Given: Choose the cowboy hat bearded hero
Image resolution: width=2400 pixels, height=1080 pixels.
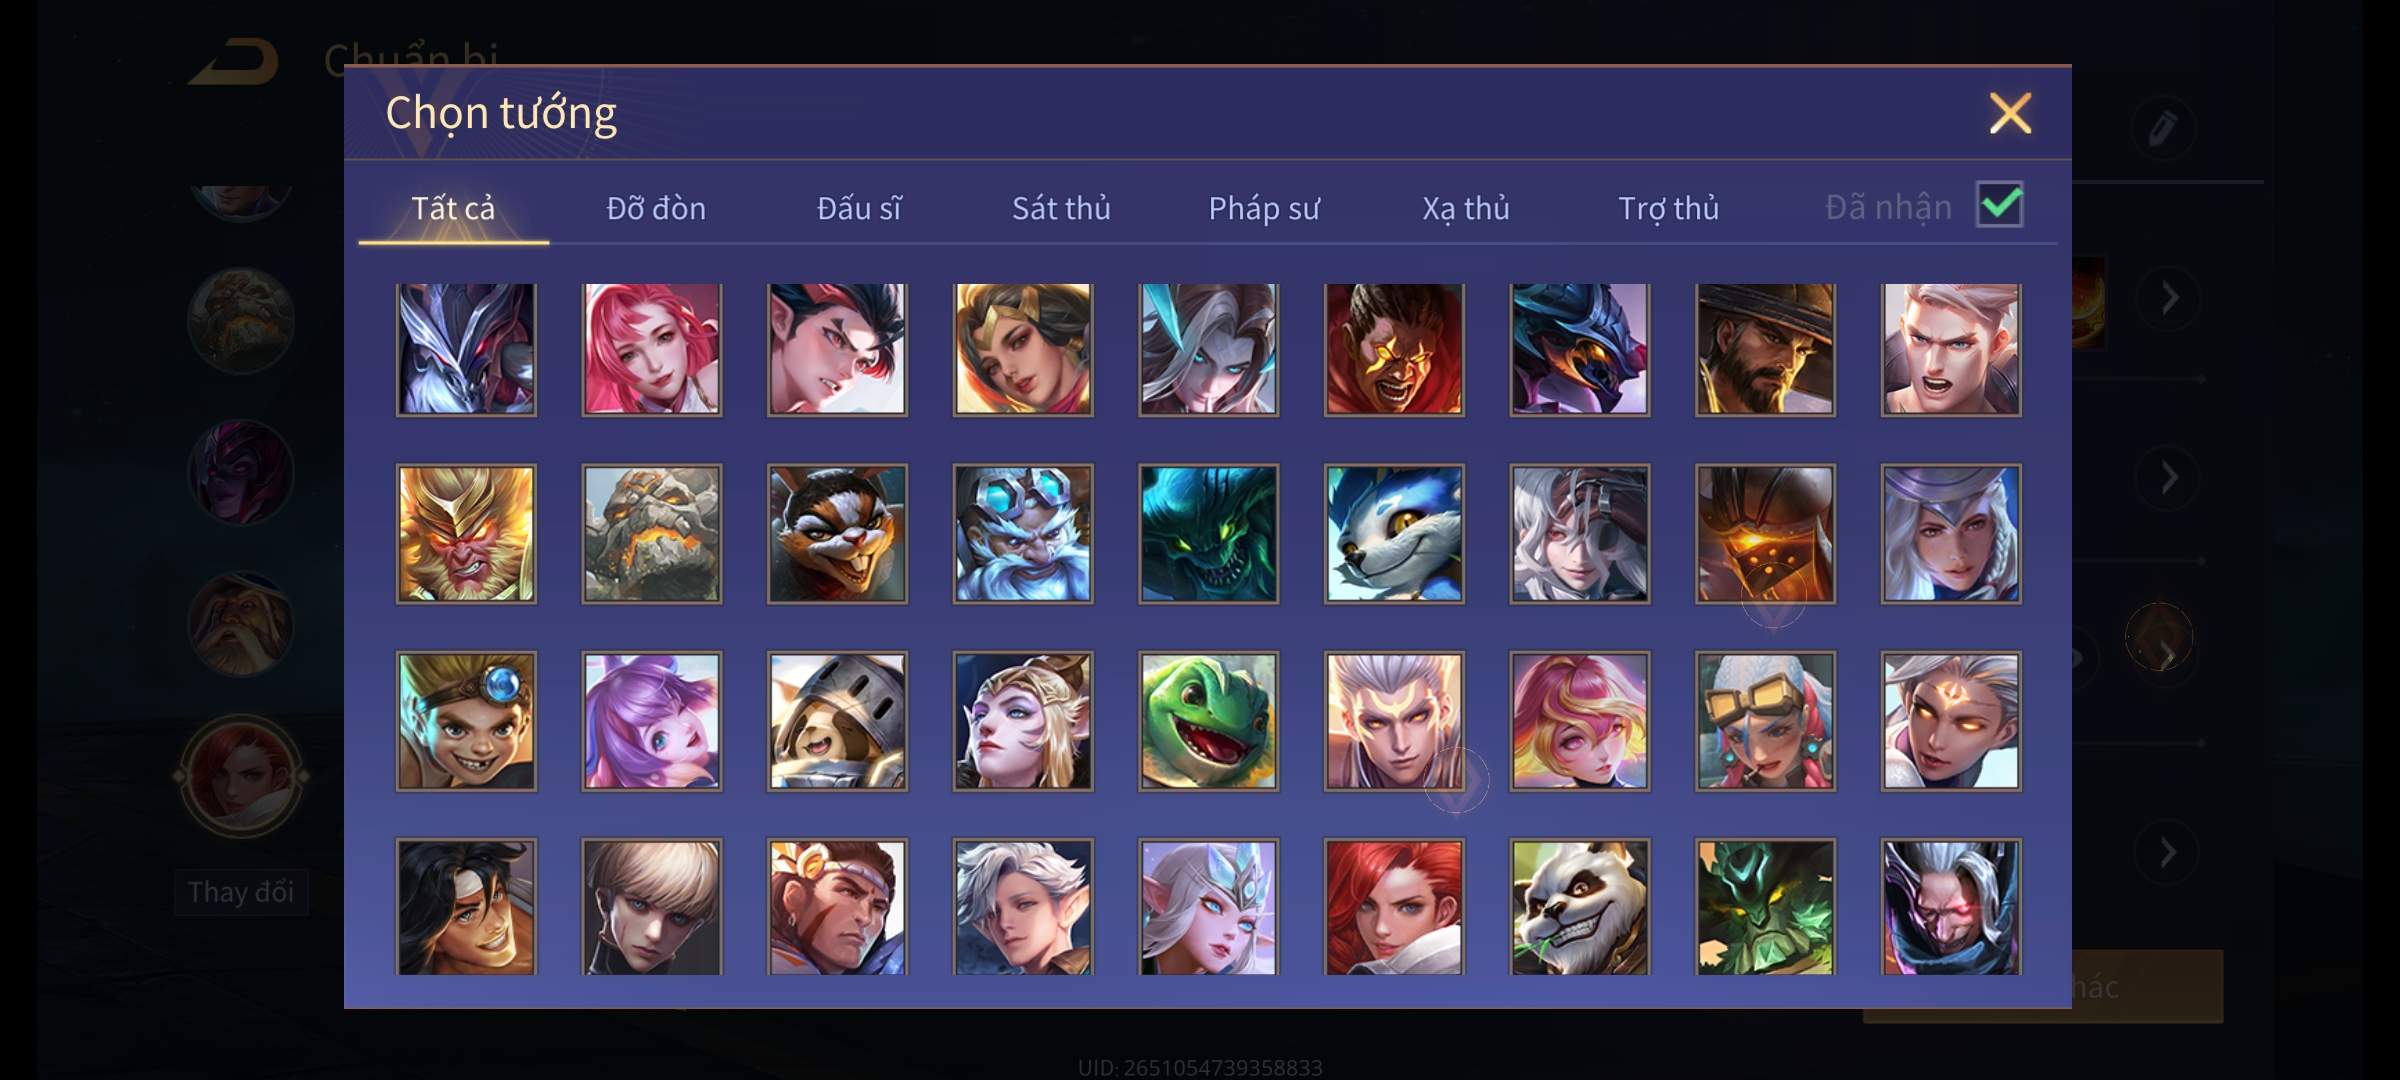Looking at the screenshot, I should point(1765,349).
